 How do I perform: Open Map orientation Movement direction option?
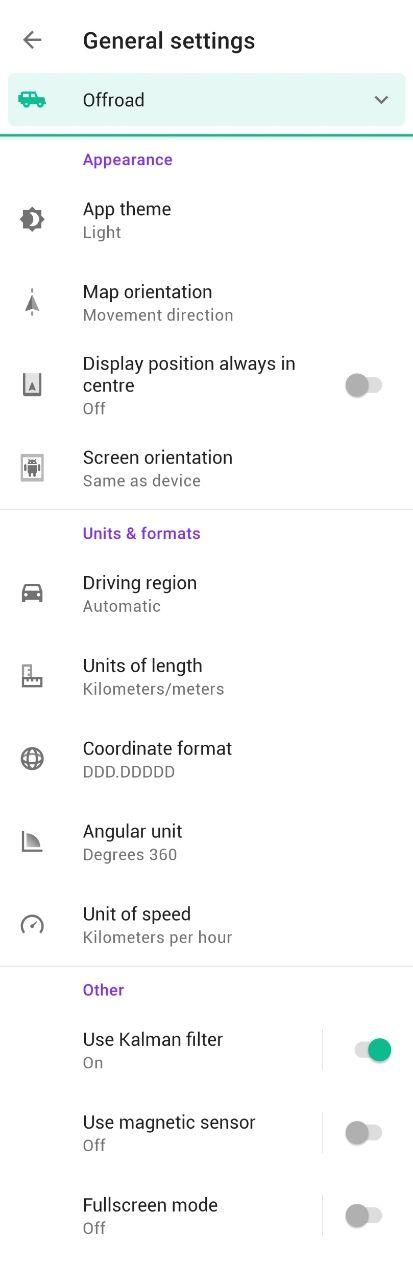coord(206,302)
